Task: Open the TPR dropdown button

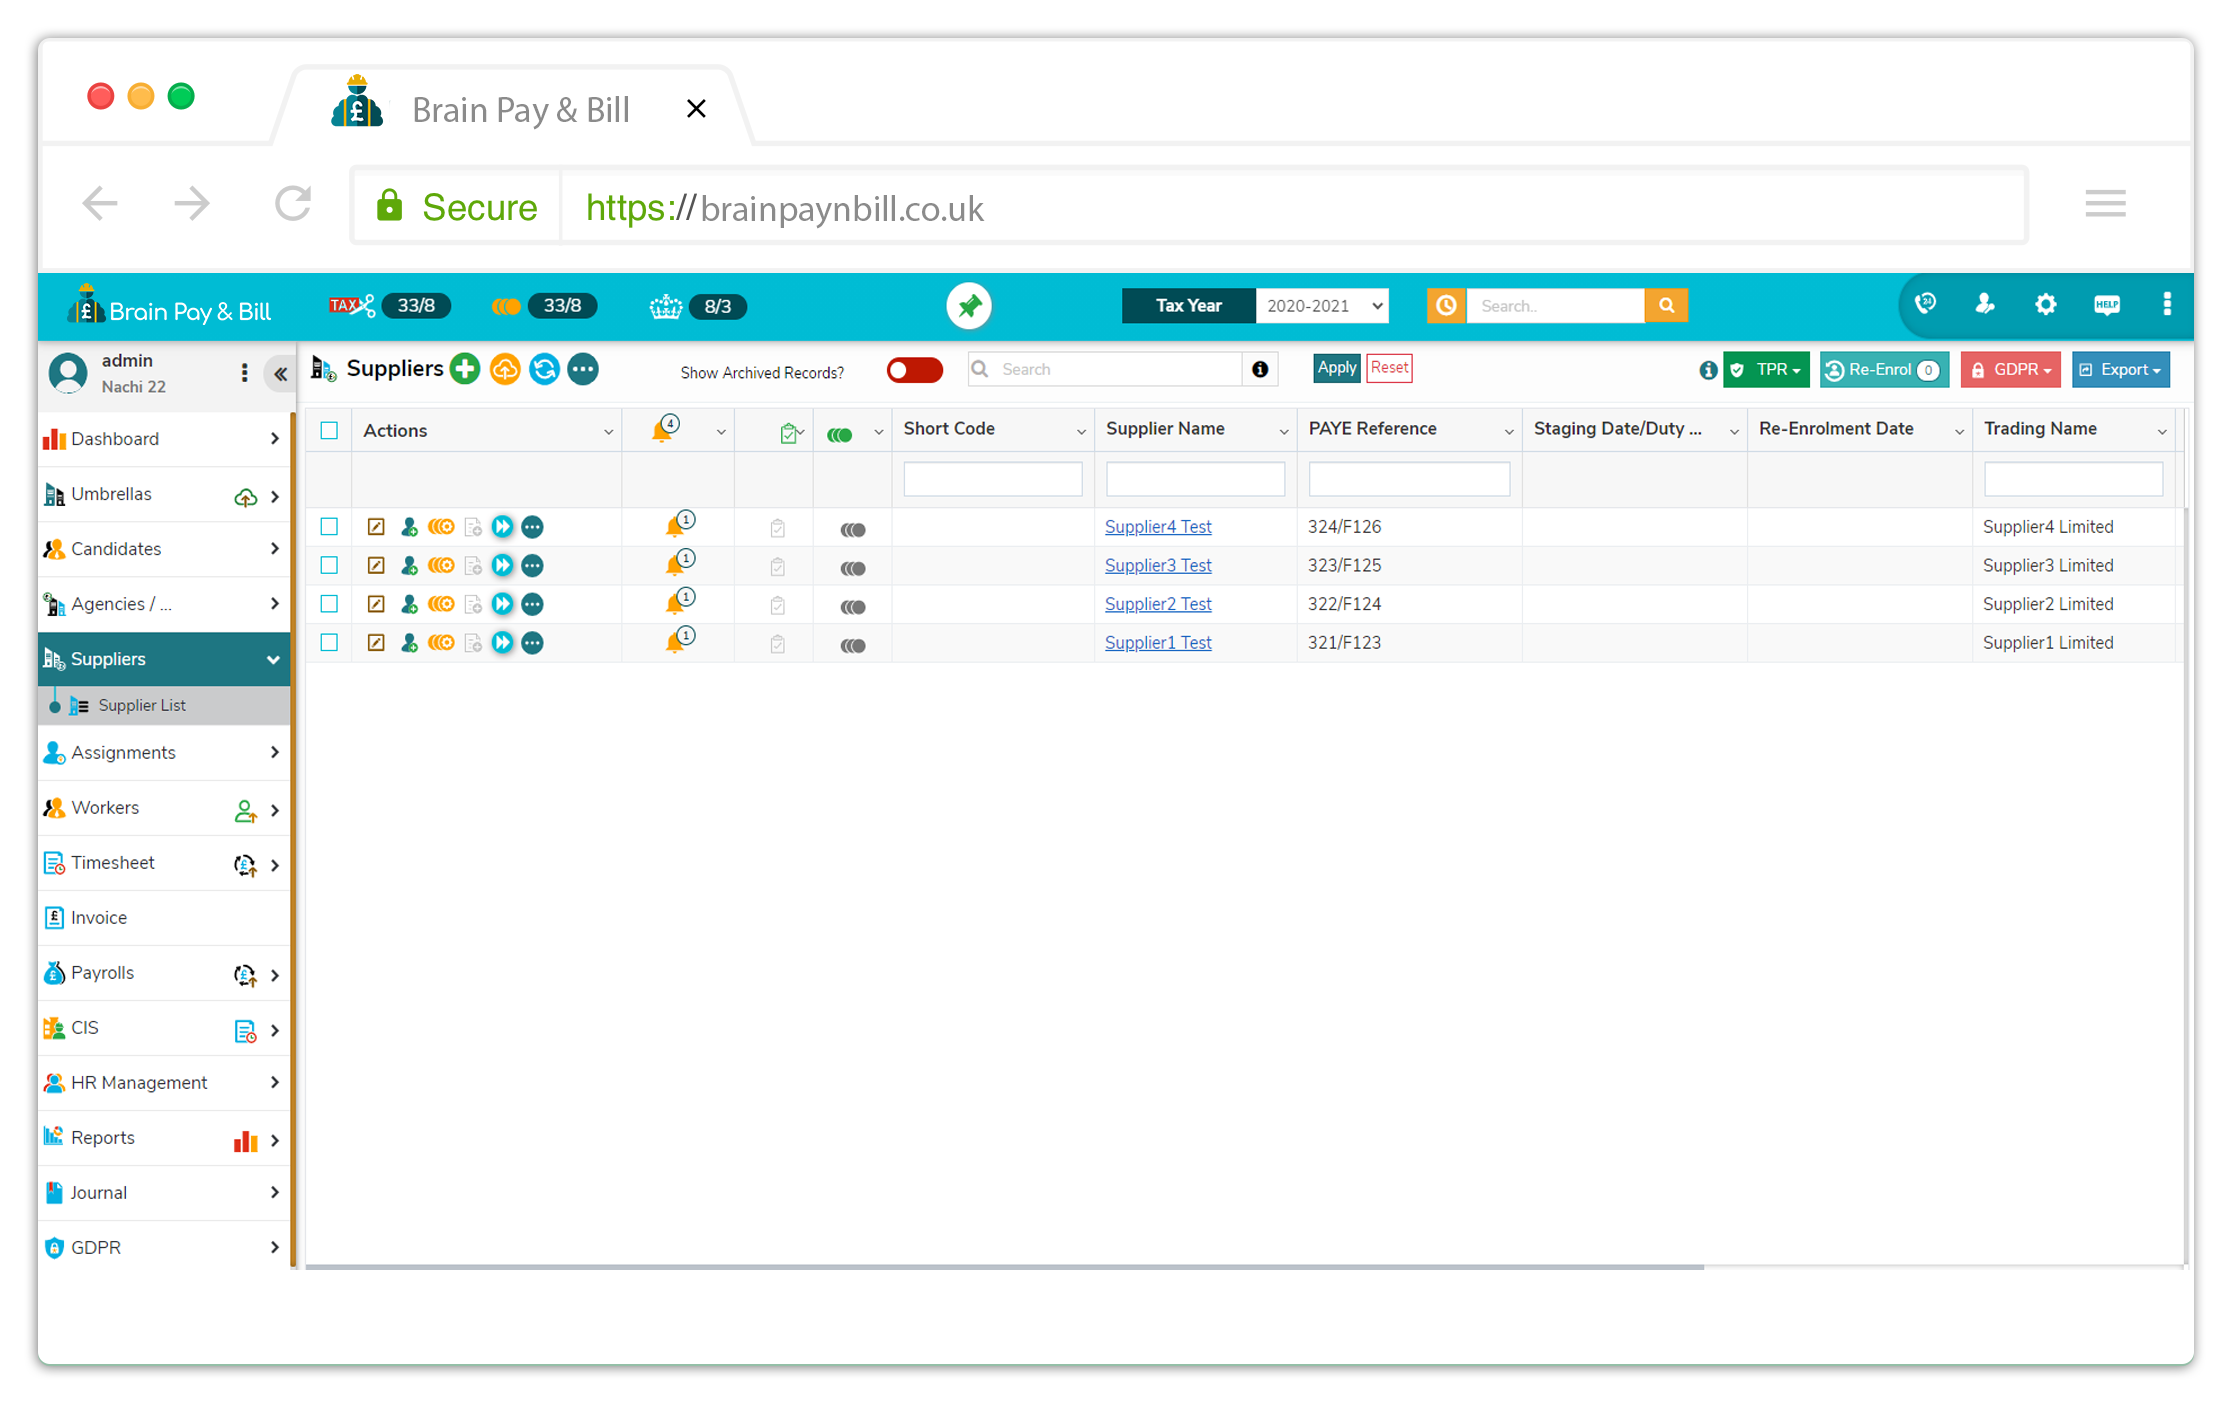Action: [1767, 370]
